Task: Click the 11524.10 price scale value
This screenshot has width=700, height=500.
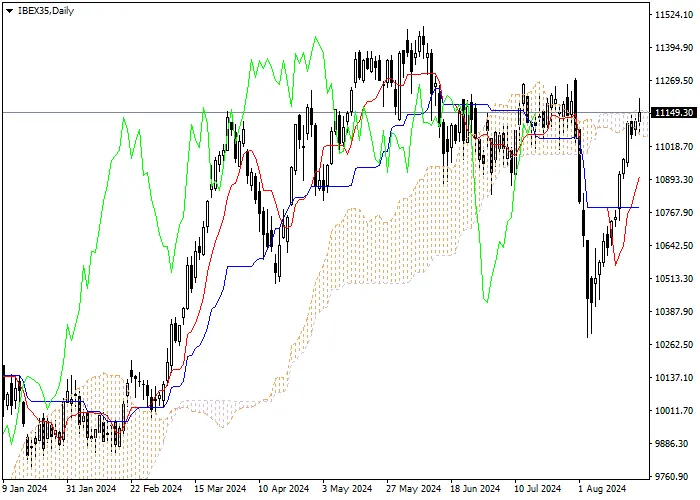Action: (x=674, y=15)
